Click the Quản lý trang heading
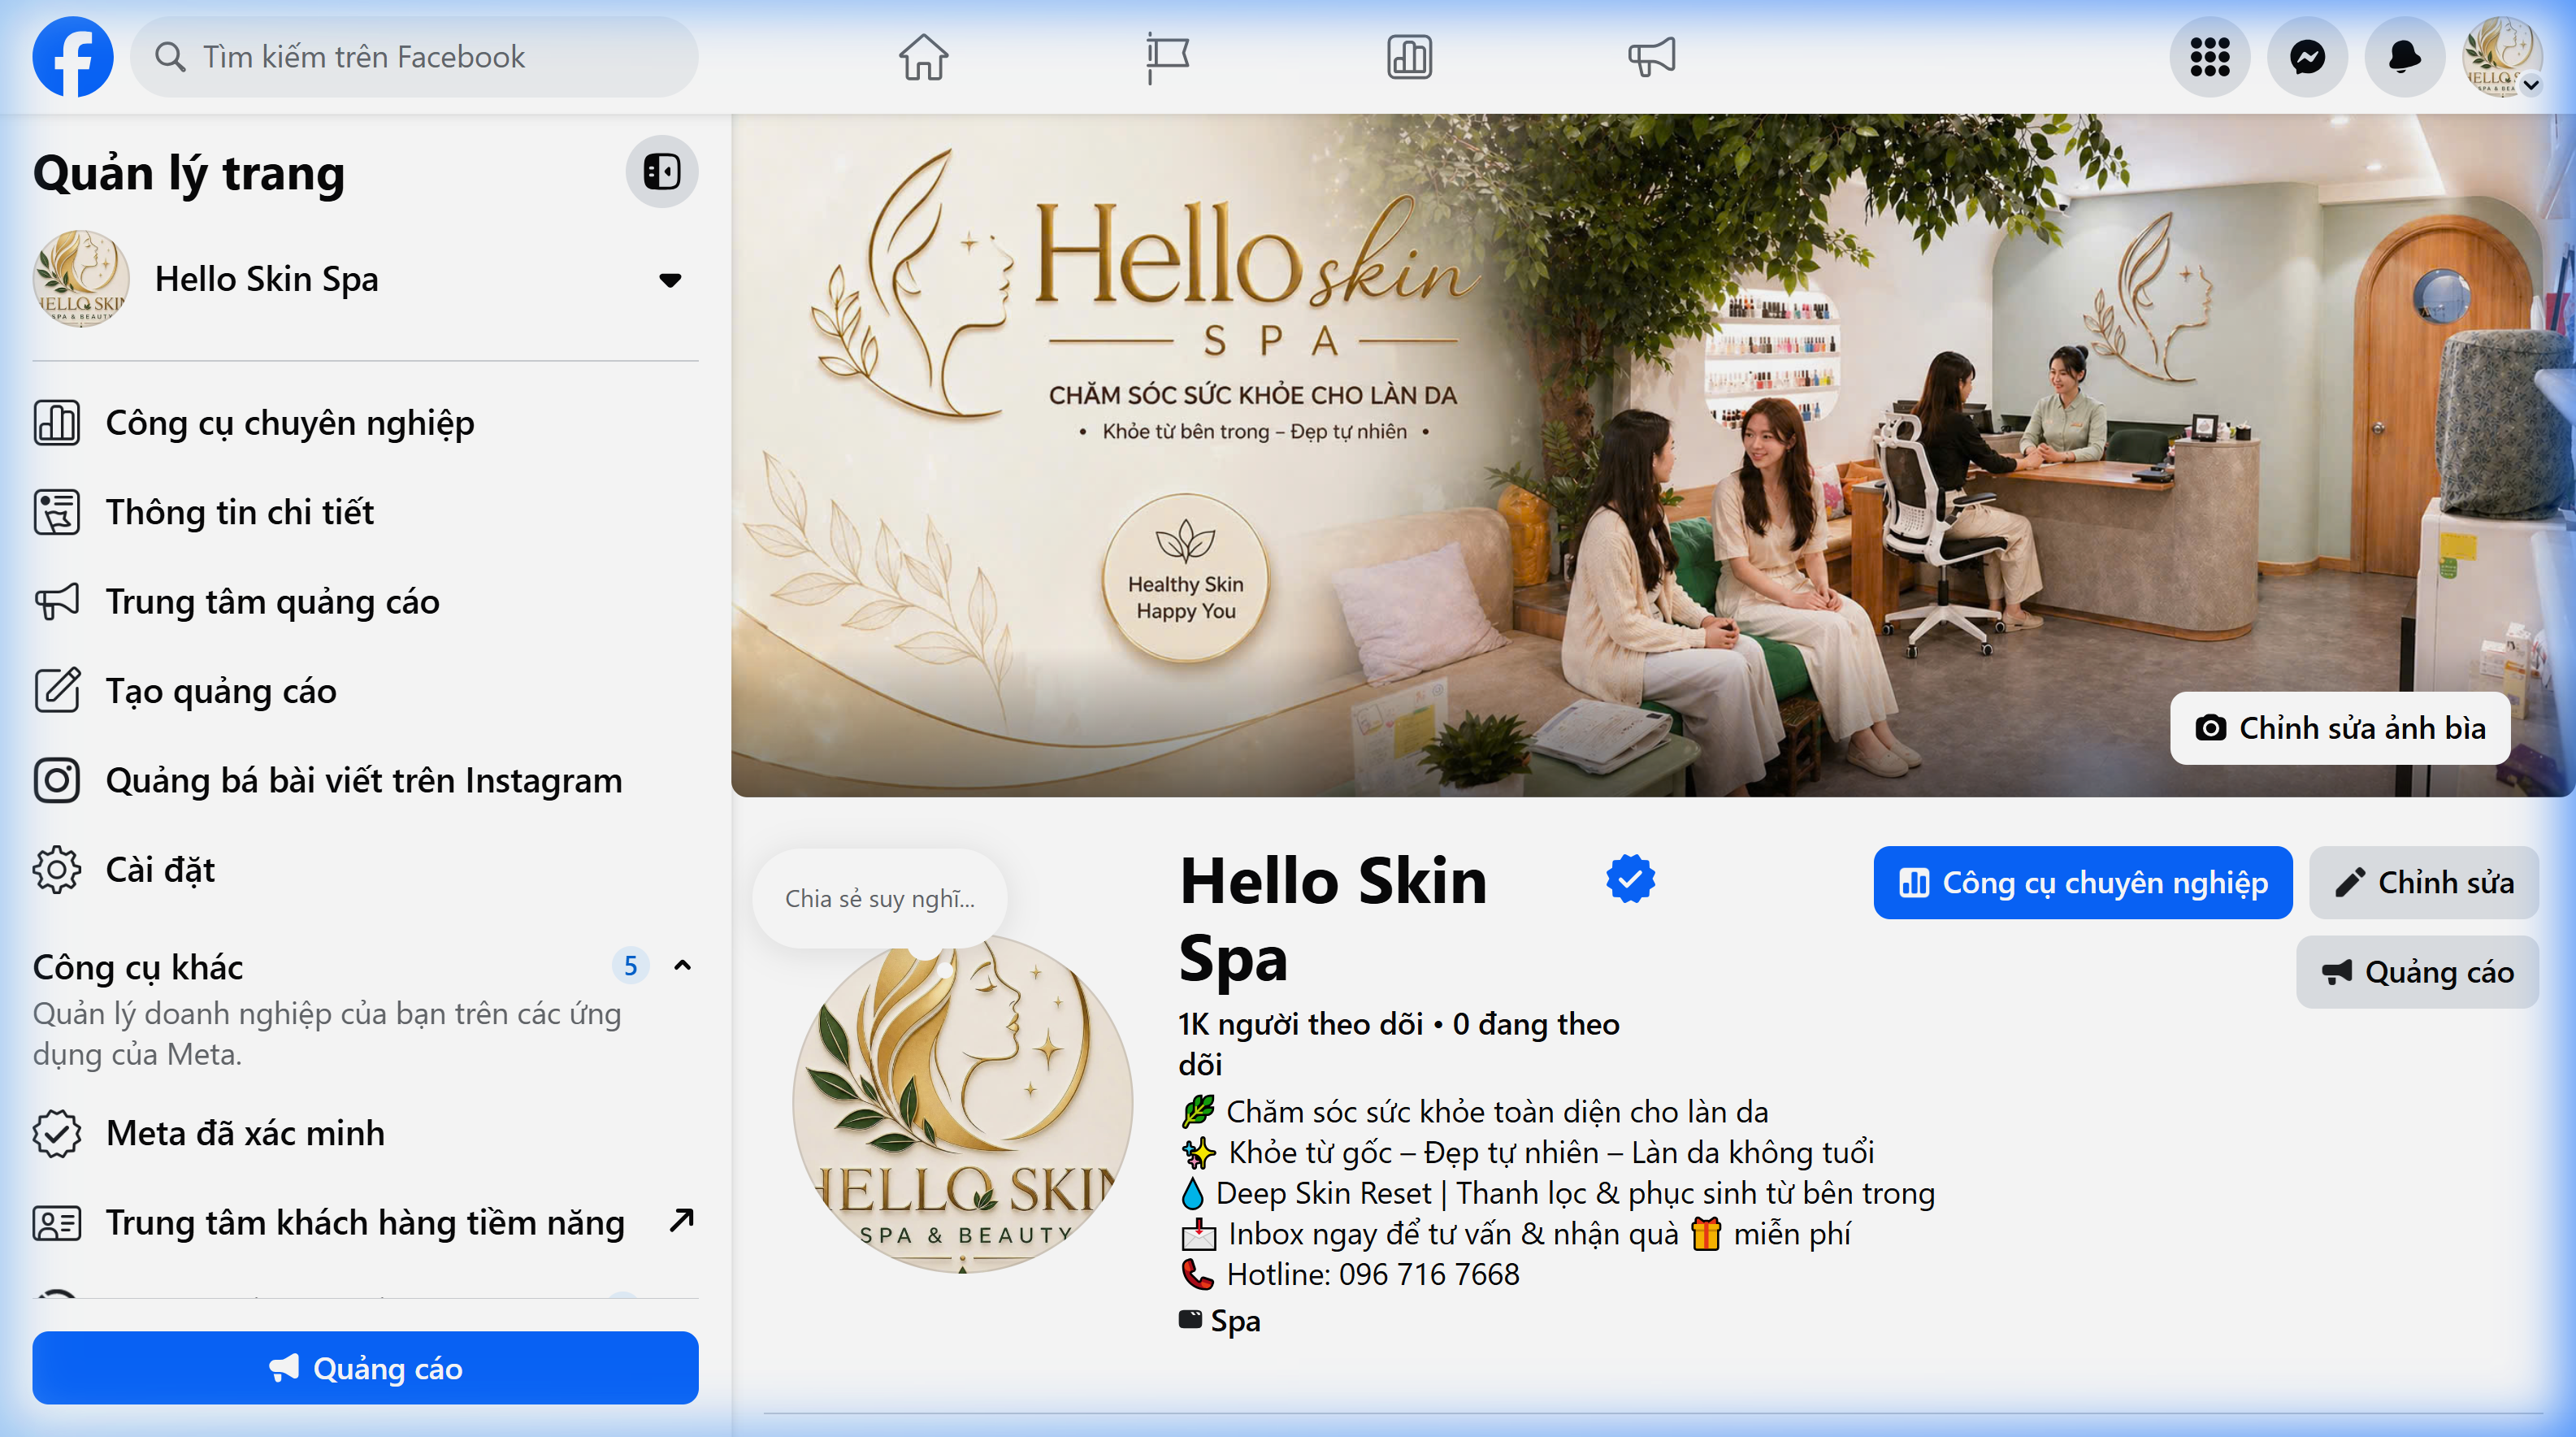Screen dimensions: 2576x1437 (189, 173)
